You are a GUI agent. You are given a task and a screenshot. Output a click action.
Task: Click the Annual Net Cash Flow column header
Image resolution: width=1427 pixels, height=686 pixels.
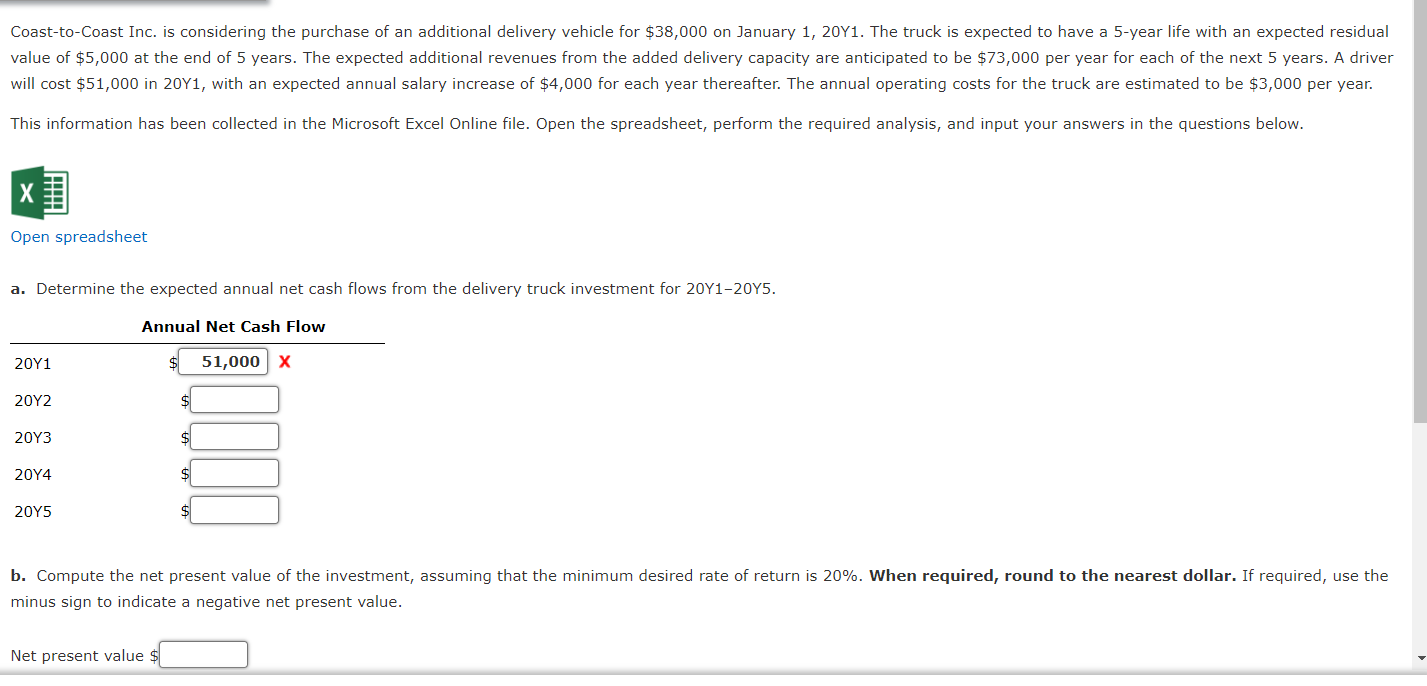point(233,326)
